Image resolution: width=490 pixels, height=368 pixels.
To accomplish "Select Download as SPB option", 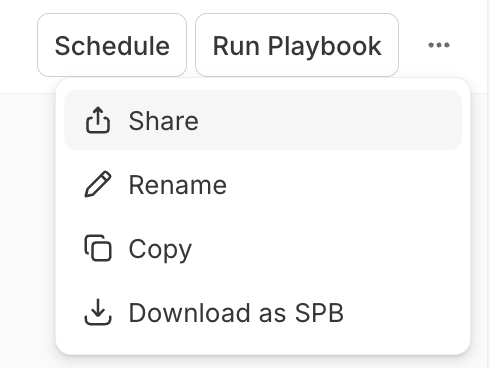I will click(263, 313).
